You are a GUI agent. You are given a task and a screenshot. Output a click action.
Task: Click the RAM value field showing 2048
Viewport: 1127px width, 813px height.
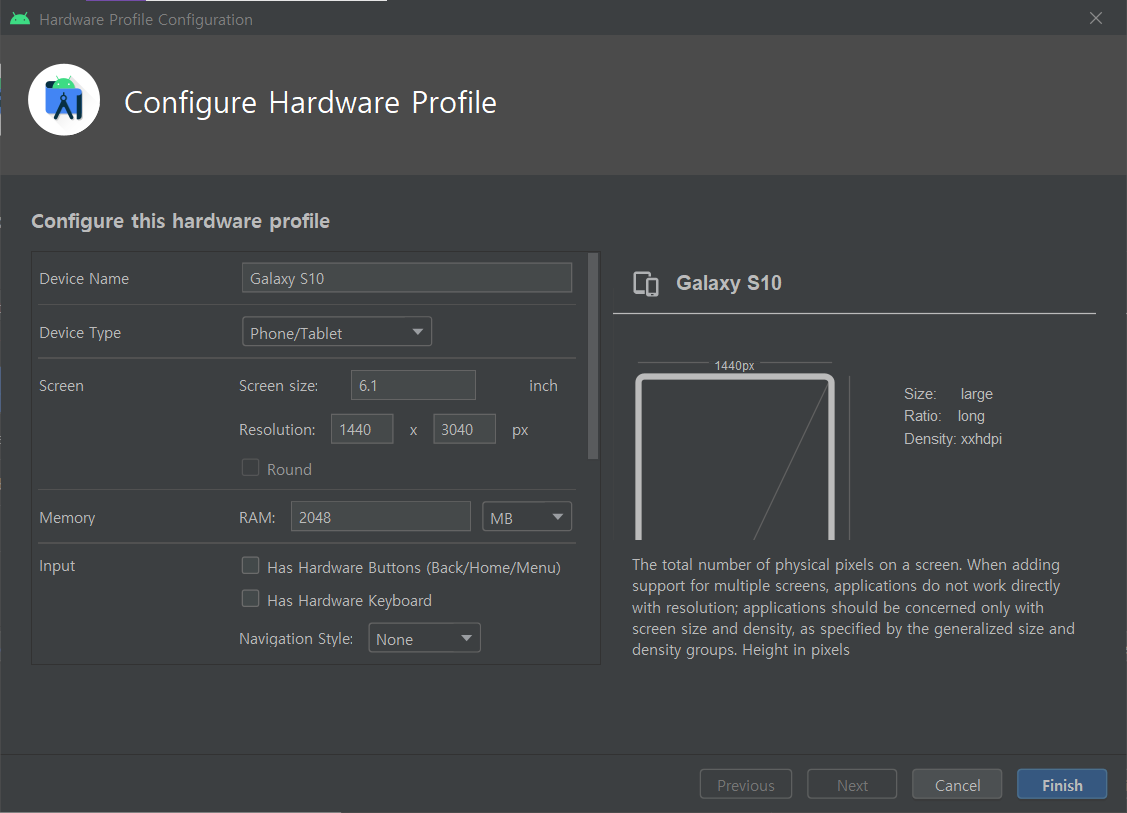click(380, 517)
